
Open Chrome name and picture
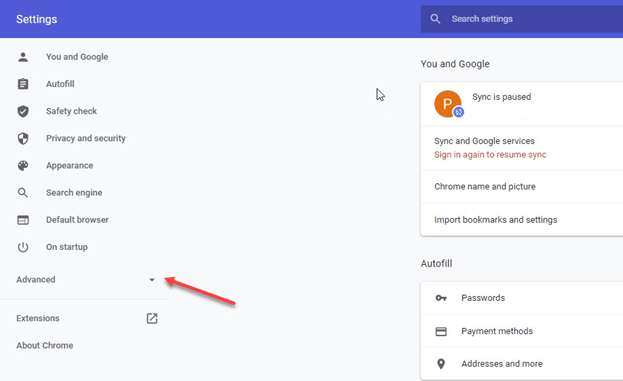[522, 187]
